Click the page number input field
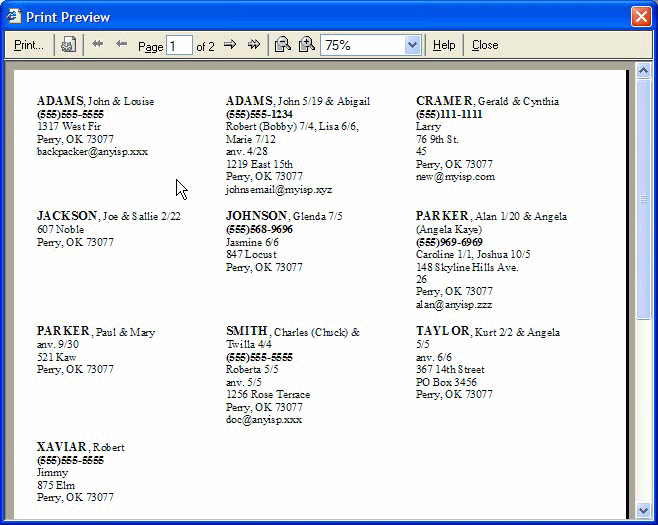 tap(179, 46)
